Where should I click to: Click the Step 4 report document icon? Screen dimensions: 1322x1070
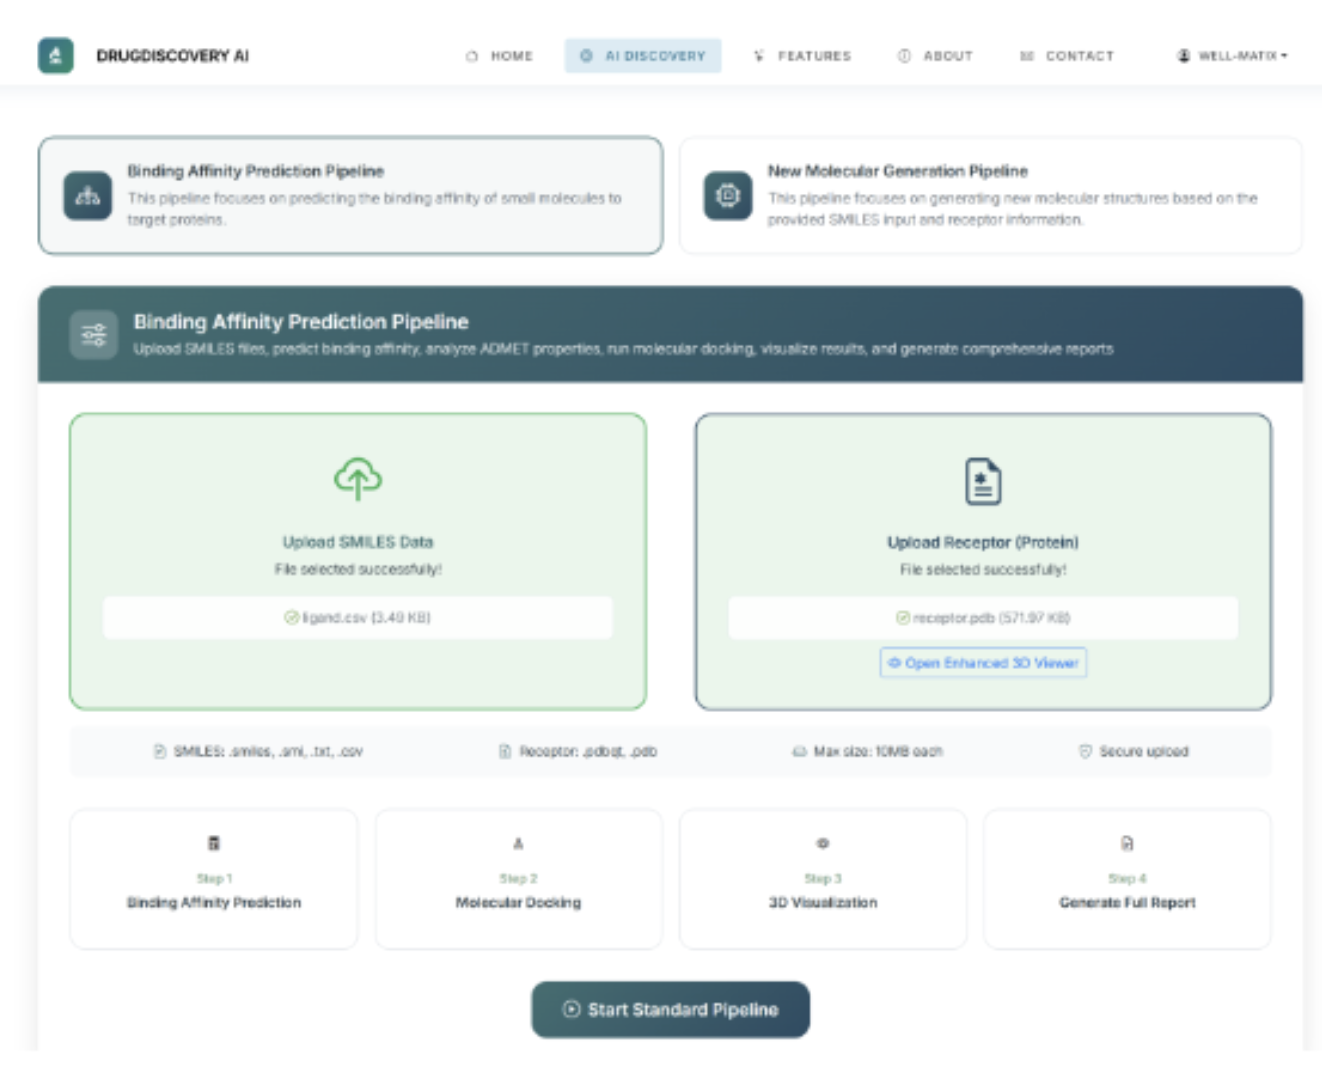point(1127,843)
